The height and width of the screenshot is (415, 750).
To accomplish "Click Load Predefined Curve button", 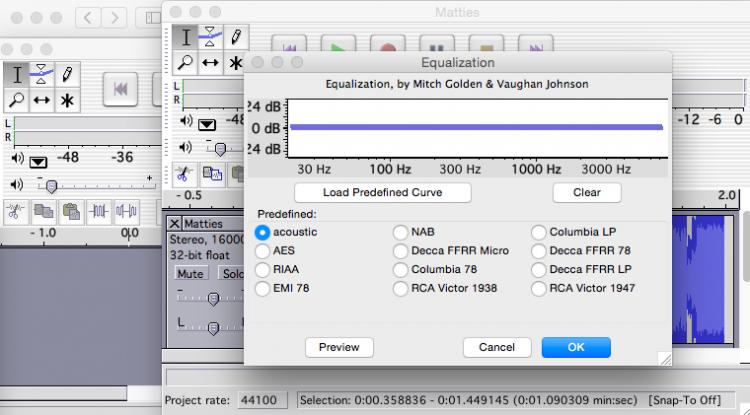I will [383, 193].
